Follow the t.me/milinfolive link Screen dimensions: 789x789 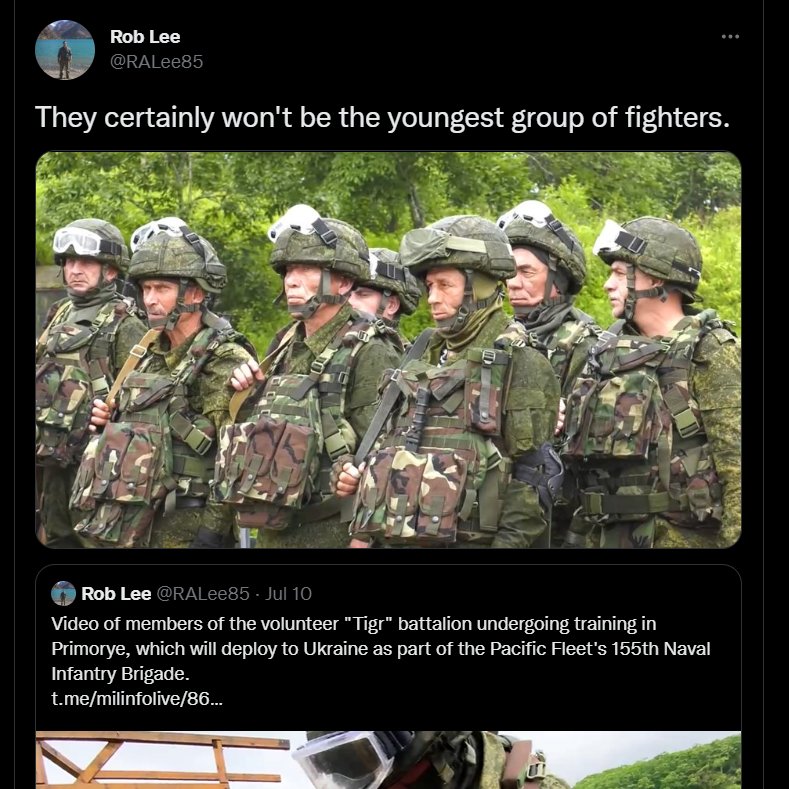(x=137, y=698)
